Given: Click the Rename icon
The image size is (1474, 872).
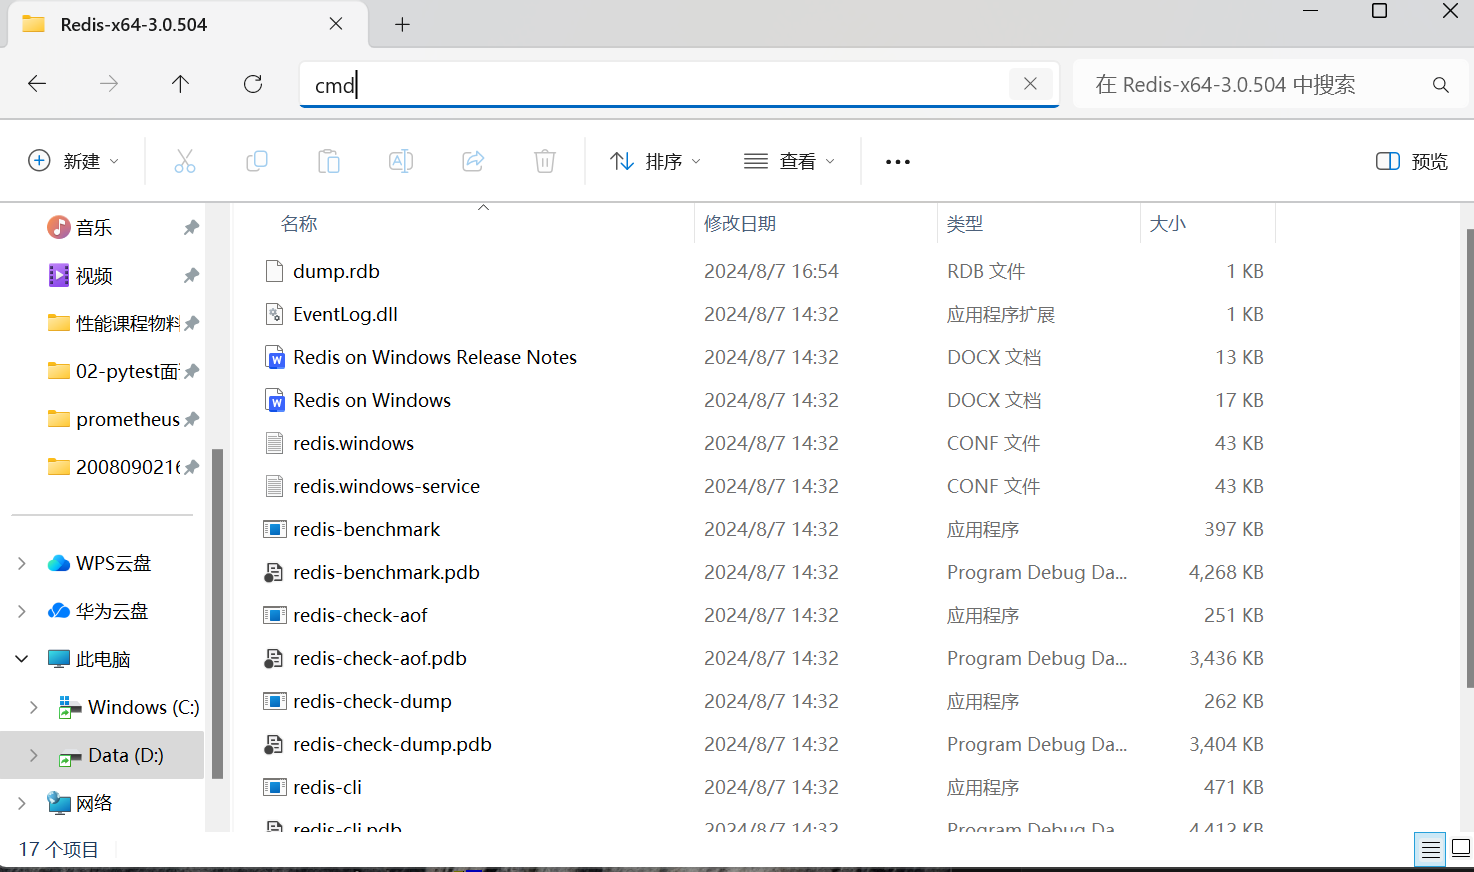Looking at the screenshot, I should click(x=401, y=161).
